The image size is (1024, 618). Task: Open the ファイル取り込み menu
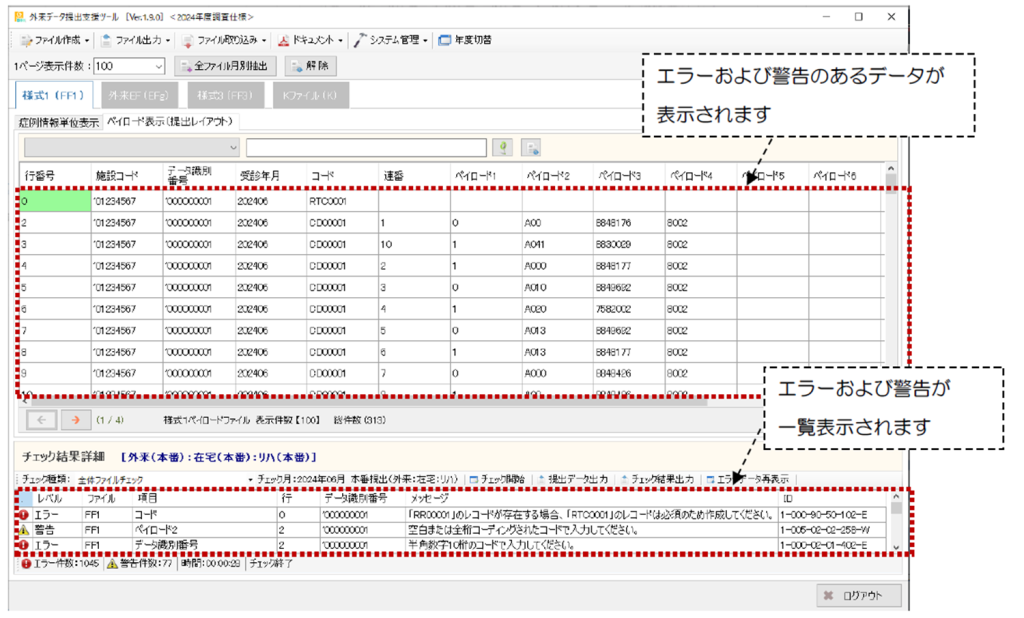point(224,41)
